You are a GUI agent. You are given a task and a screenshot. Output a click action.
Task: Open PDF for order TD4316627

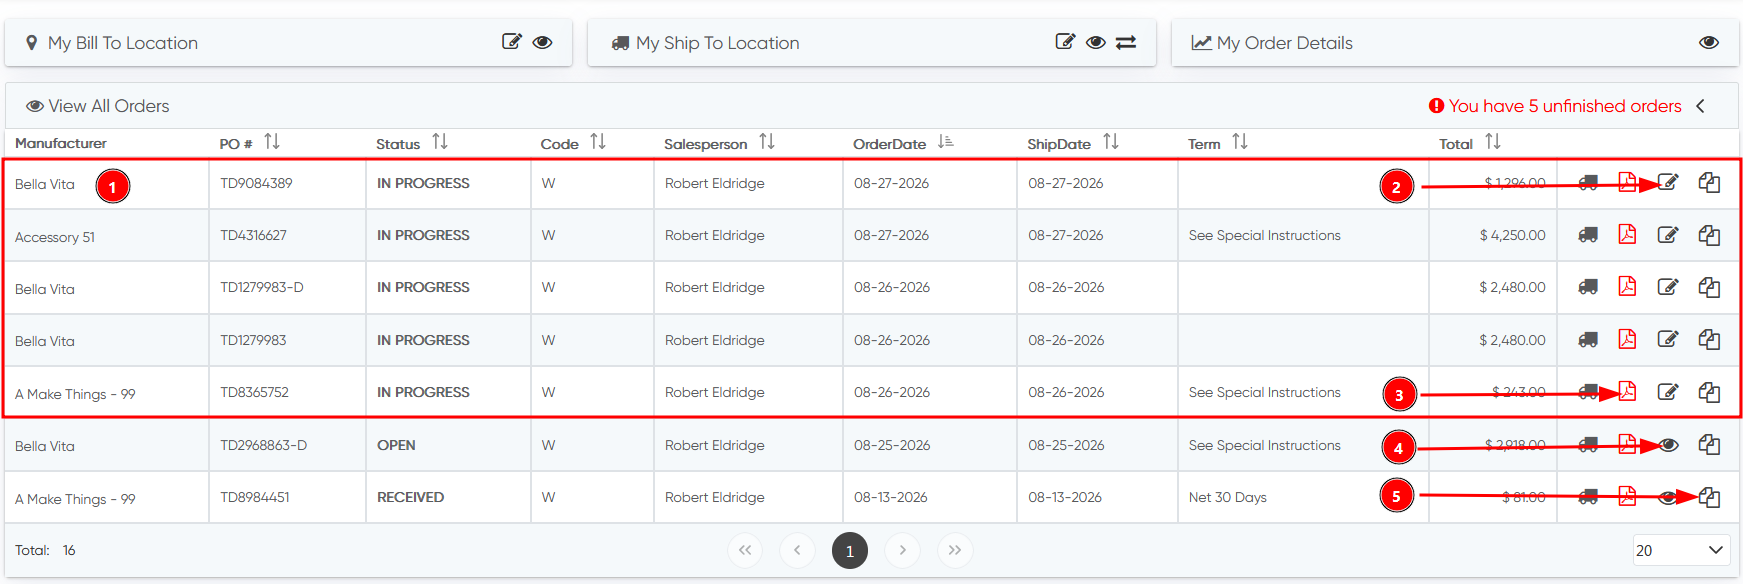coord(1628,234)
